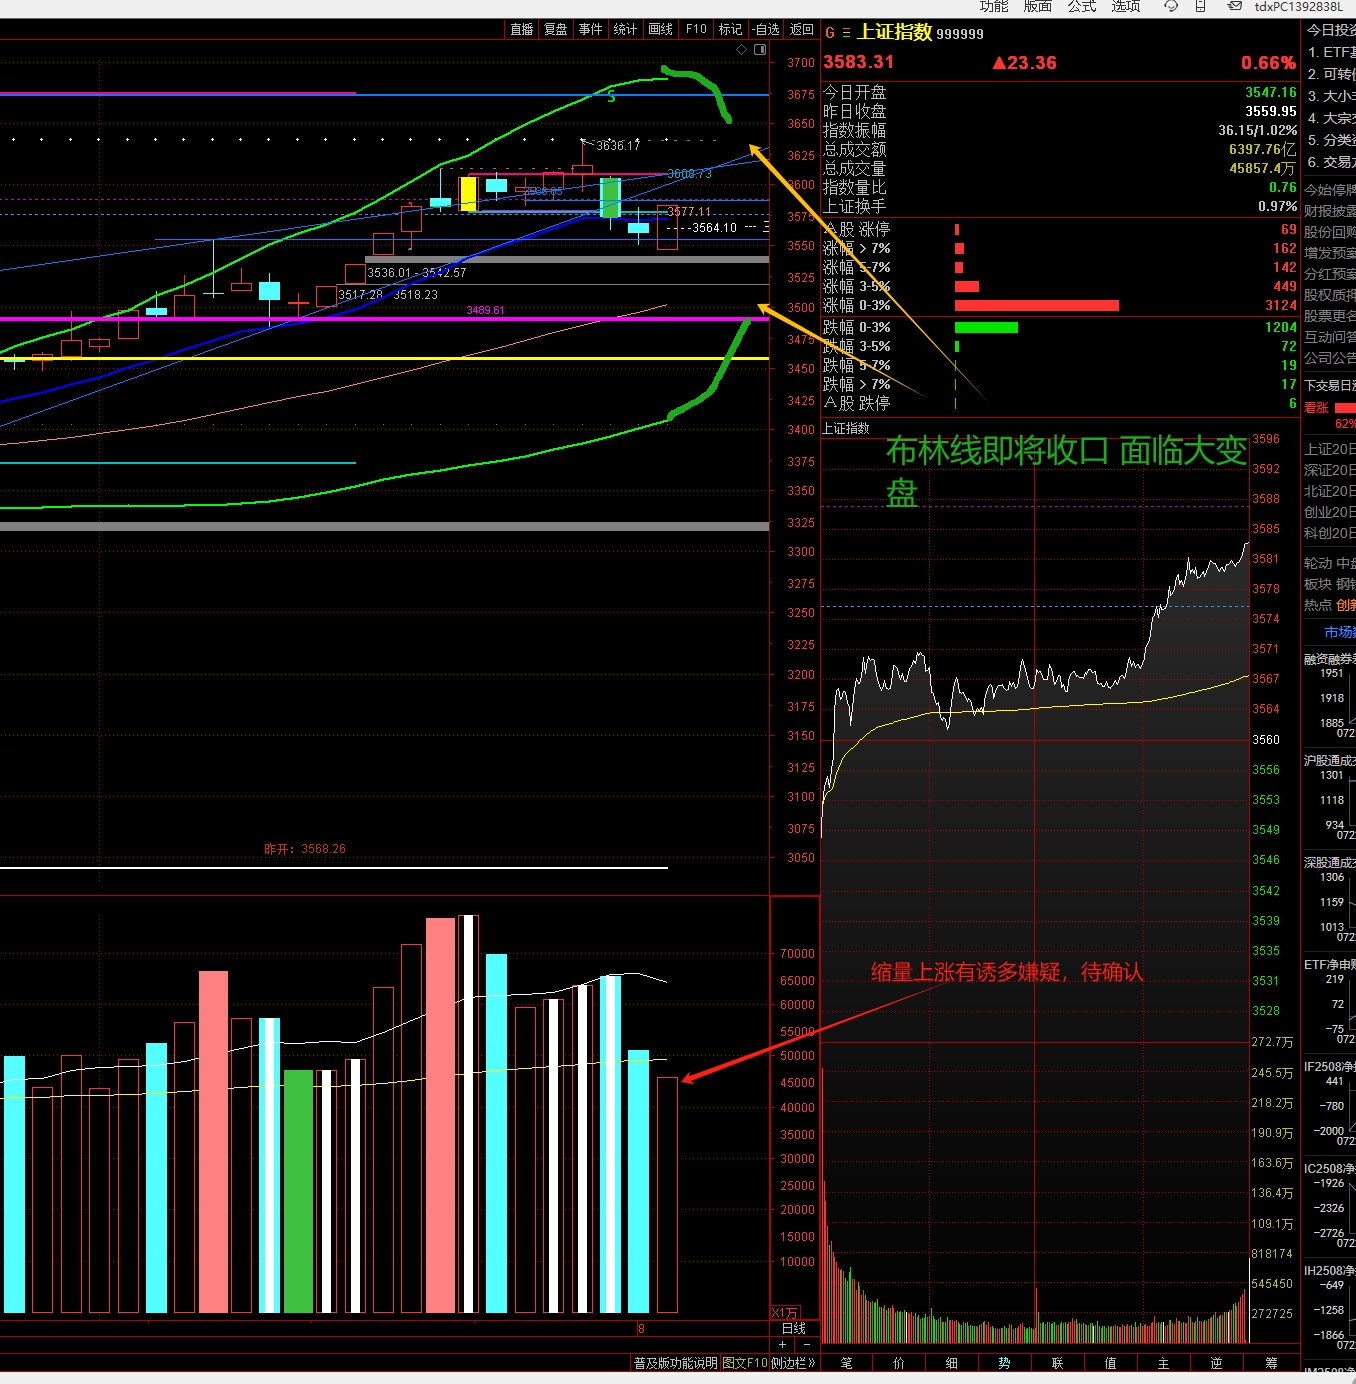
Task: Click the minus zoom-out button under 日线
Action: [x=807, y=1344]
